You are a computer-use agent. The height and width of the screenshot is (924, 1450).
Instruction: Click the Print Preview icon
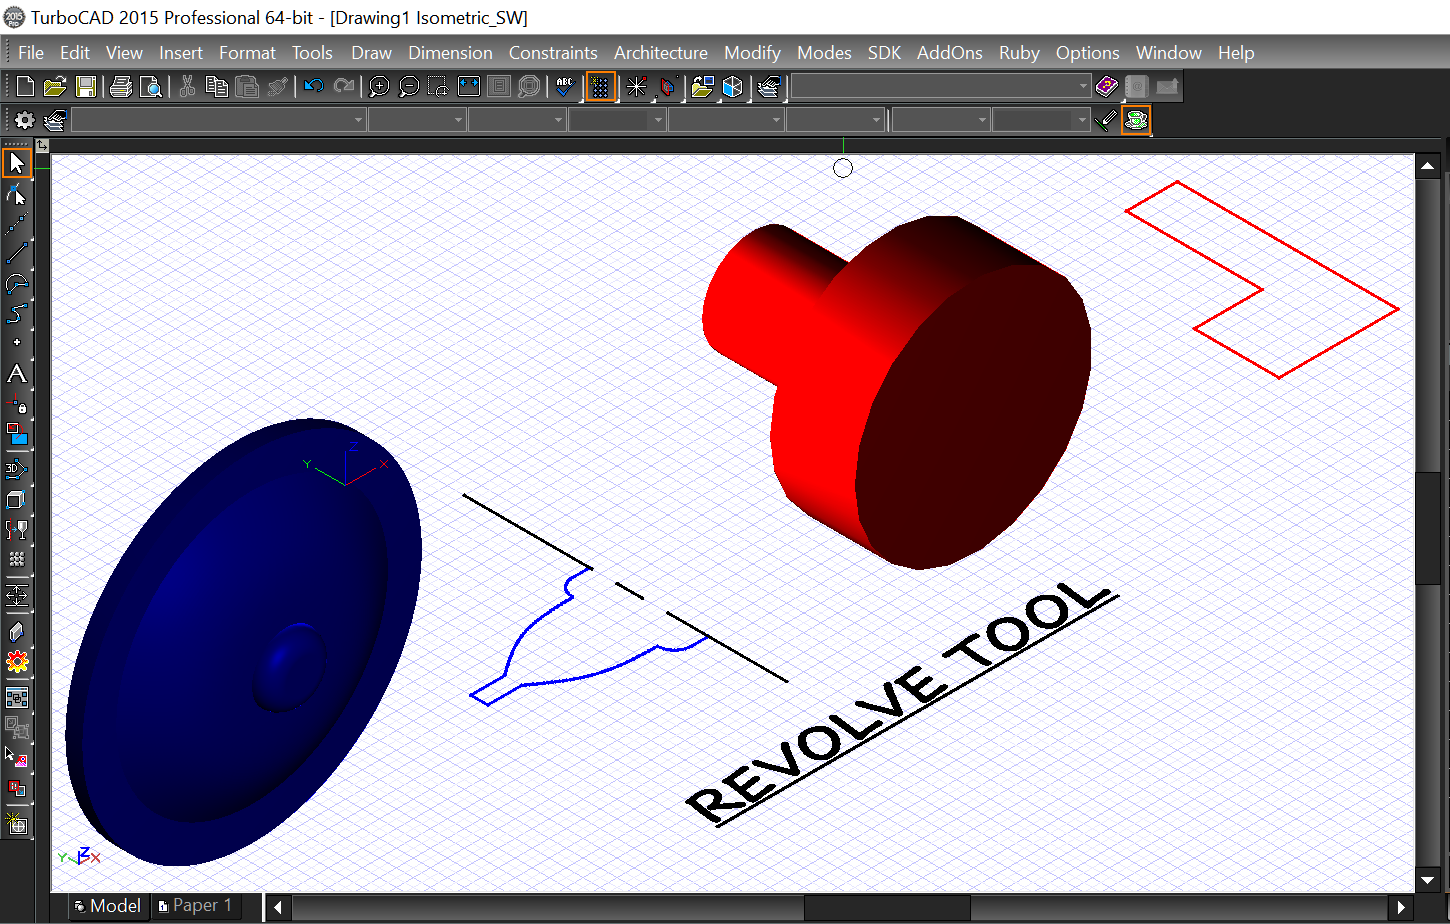(x=151, y=86)
